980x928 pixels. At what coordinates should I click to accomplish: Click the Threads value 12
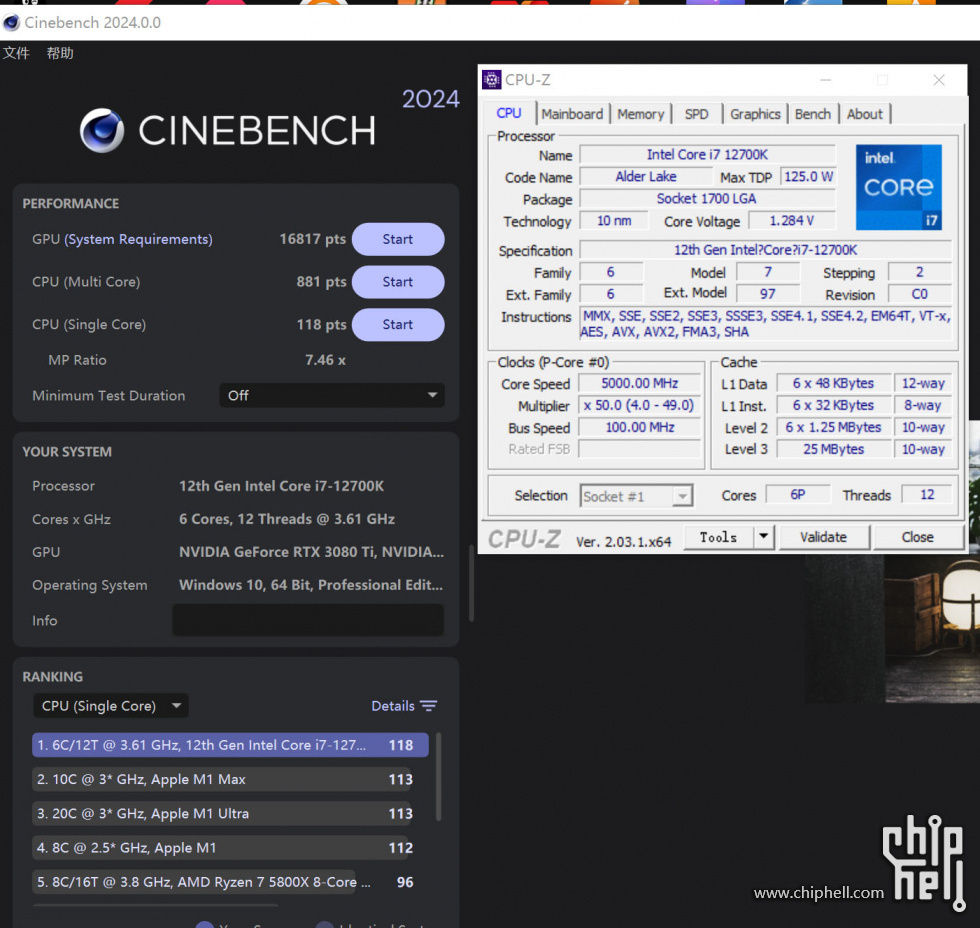click(927, 495)
